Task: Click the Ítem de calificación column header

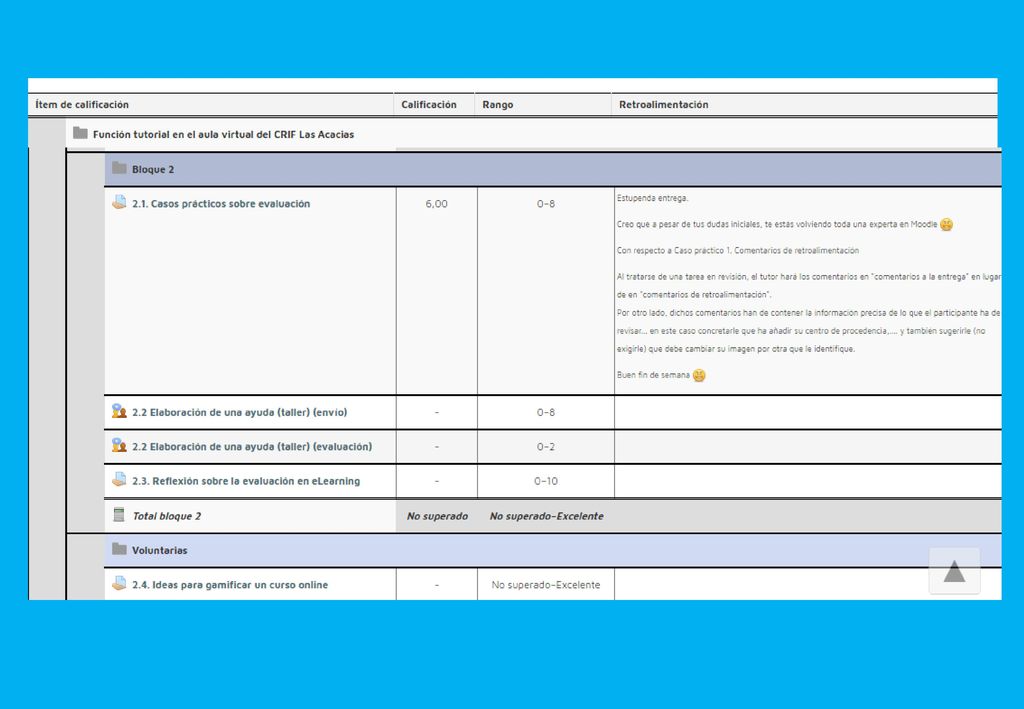Action: coord(82,104)
